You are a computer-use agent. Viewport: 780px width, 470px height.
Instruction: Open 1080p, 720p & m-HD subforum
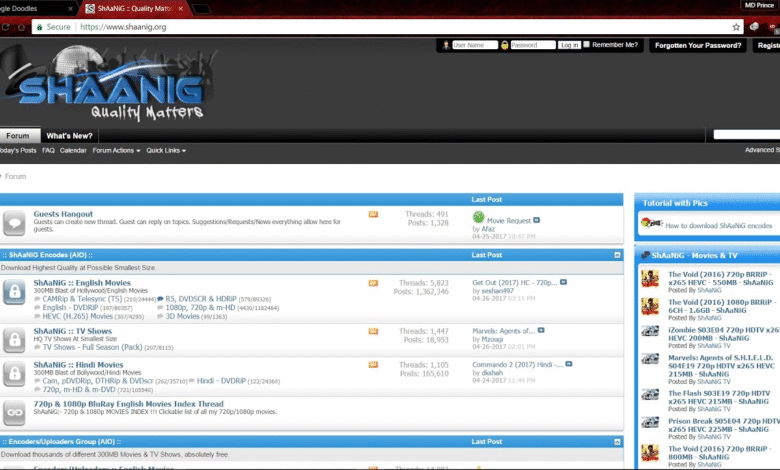point(200,307)
